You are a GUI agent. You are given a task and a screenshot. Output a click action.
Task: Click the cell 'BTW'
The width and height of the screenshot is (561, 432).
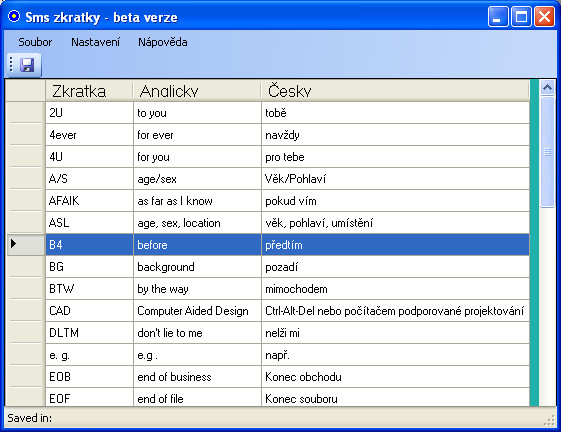coord(89,289)
